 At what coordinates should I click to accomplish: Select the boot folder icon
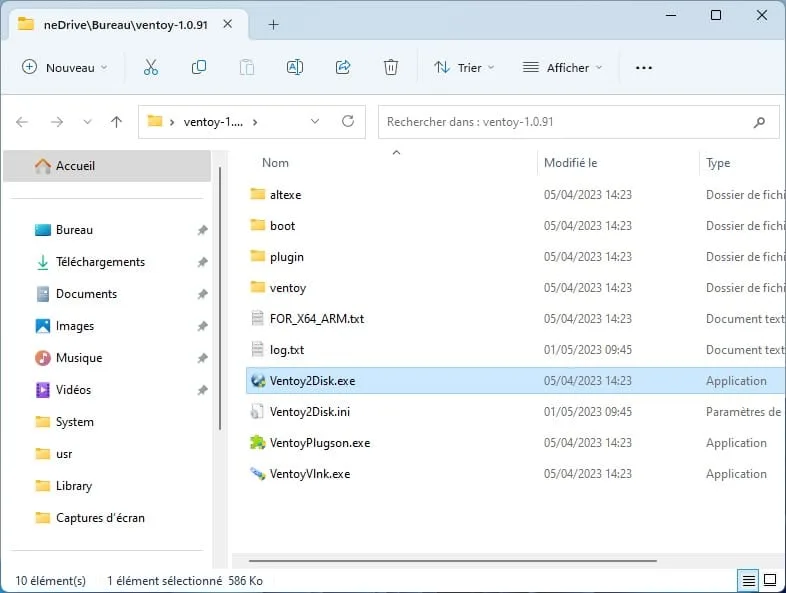[x=258, y=225]
